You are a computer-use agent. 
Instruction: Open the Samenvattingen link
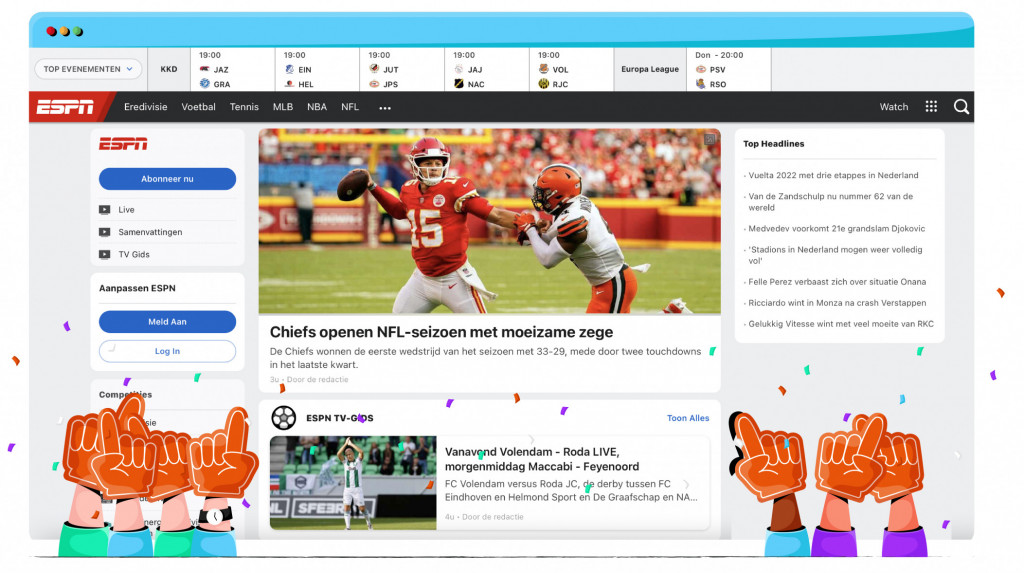(150, 232)
